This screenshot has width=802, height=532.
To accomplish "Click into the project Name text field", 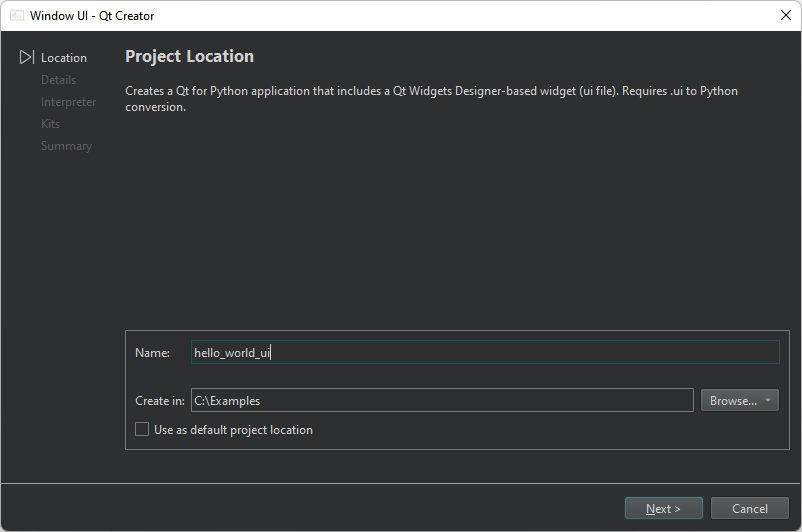I will click(x=484, y=352).
